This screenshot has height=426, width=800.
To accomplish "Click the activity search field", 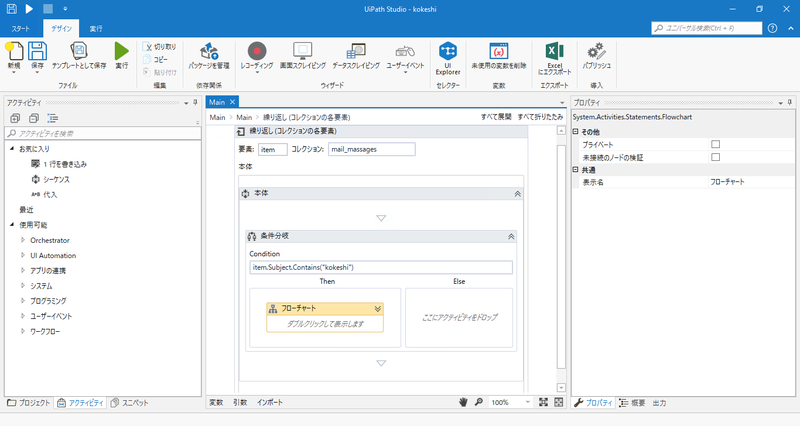I will (x=103, y=133).
